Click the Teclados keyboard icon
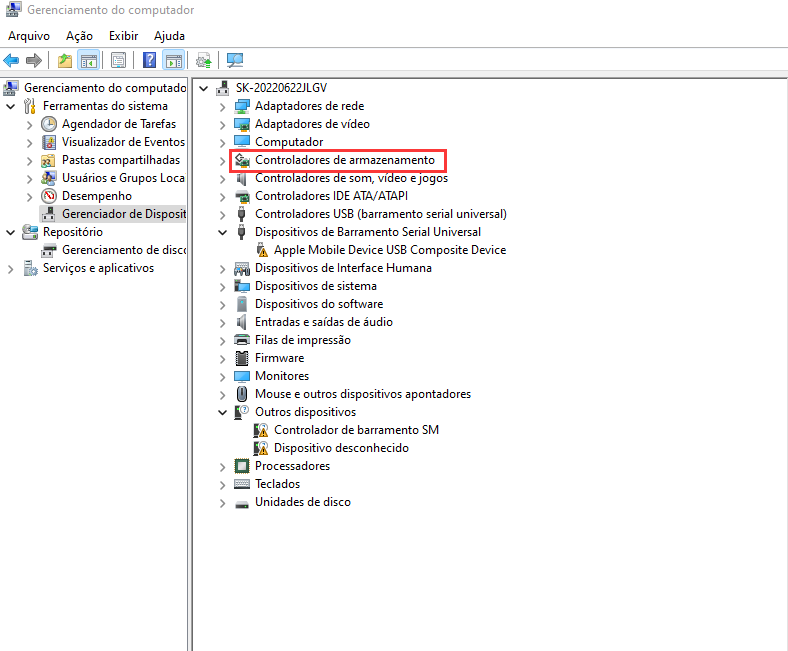788x651 pixels. coord(242,484)
